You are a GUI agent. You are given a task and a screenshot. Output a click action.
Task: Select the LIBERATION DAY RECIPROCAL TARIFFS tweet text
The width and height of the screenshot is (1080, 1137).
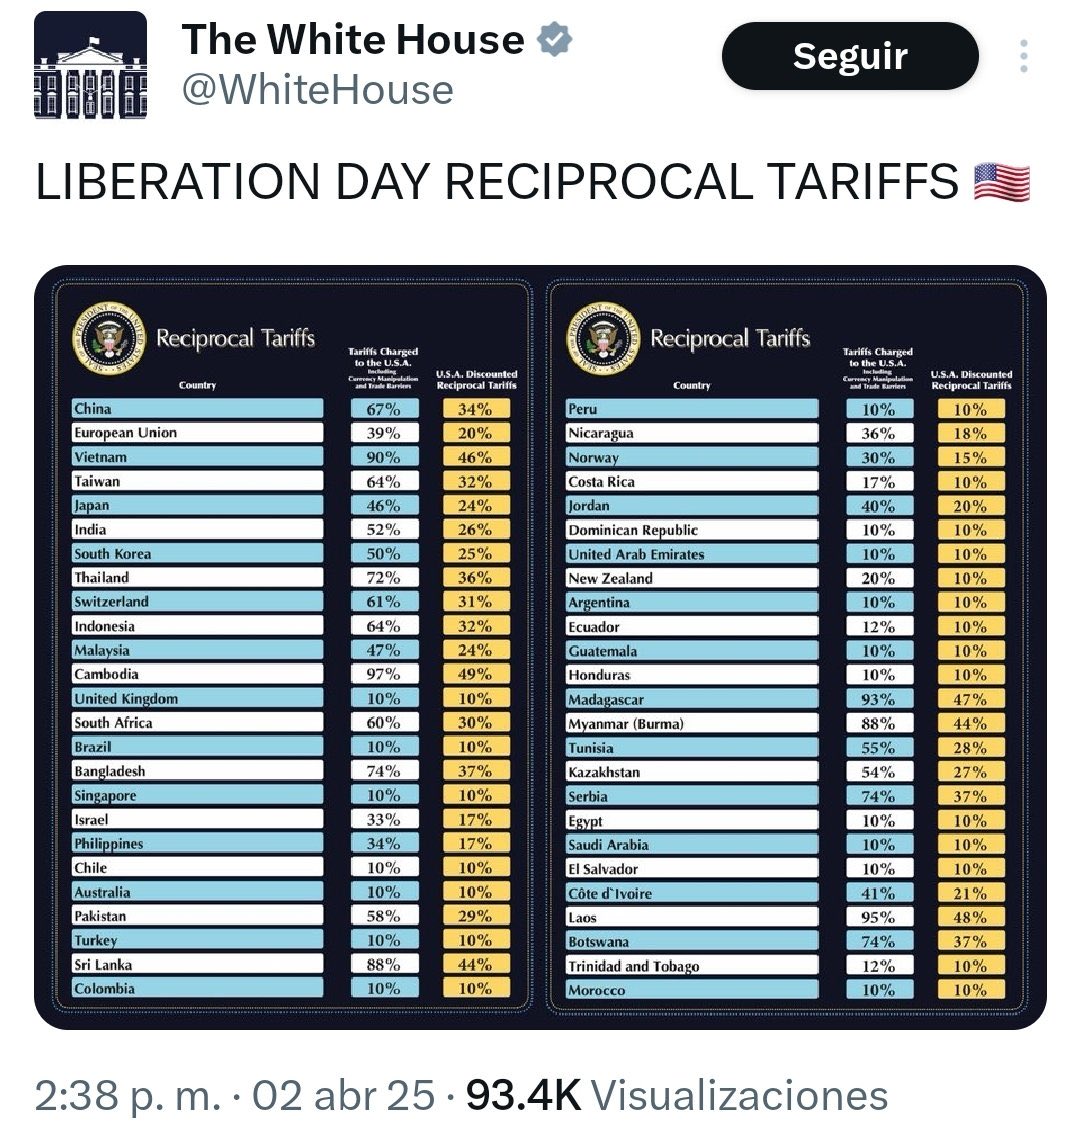(497, 182)
